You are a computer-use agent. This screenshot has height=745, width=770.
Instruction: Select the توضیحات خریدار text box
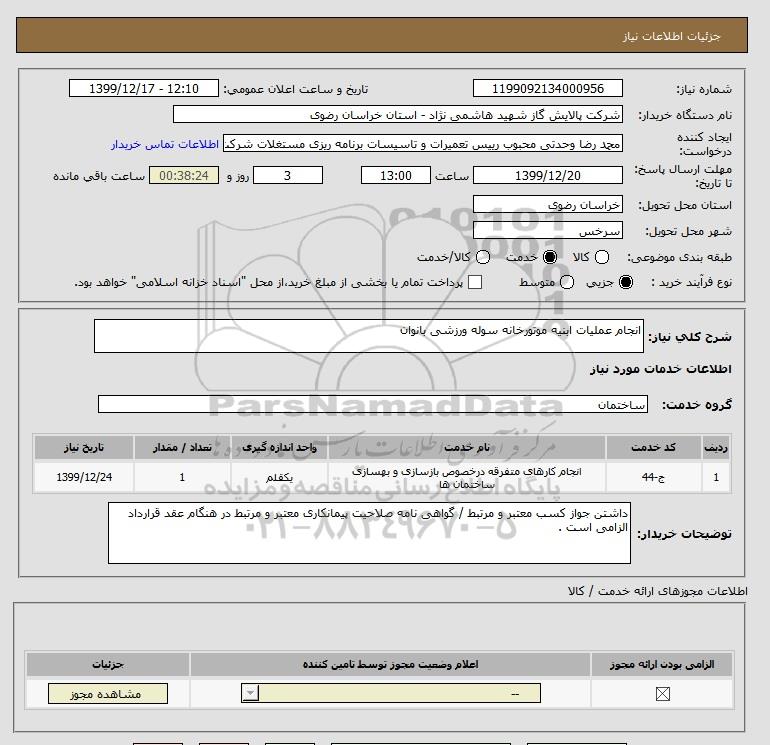pos(369,533)
